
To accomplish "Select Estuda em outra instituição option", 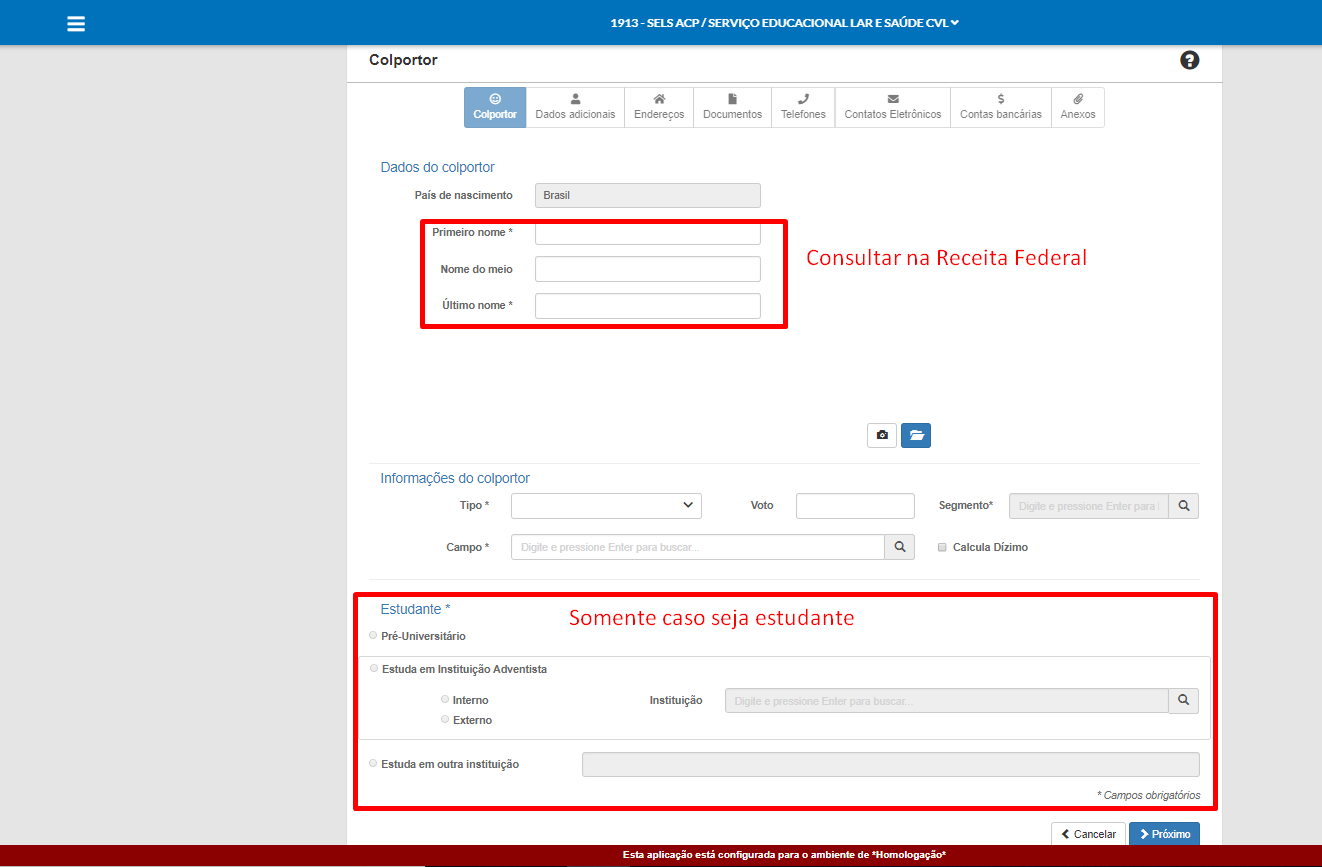I will (x=374, y=763).
